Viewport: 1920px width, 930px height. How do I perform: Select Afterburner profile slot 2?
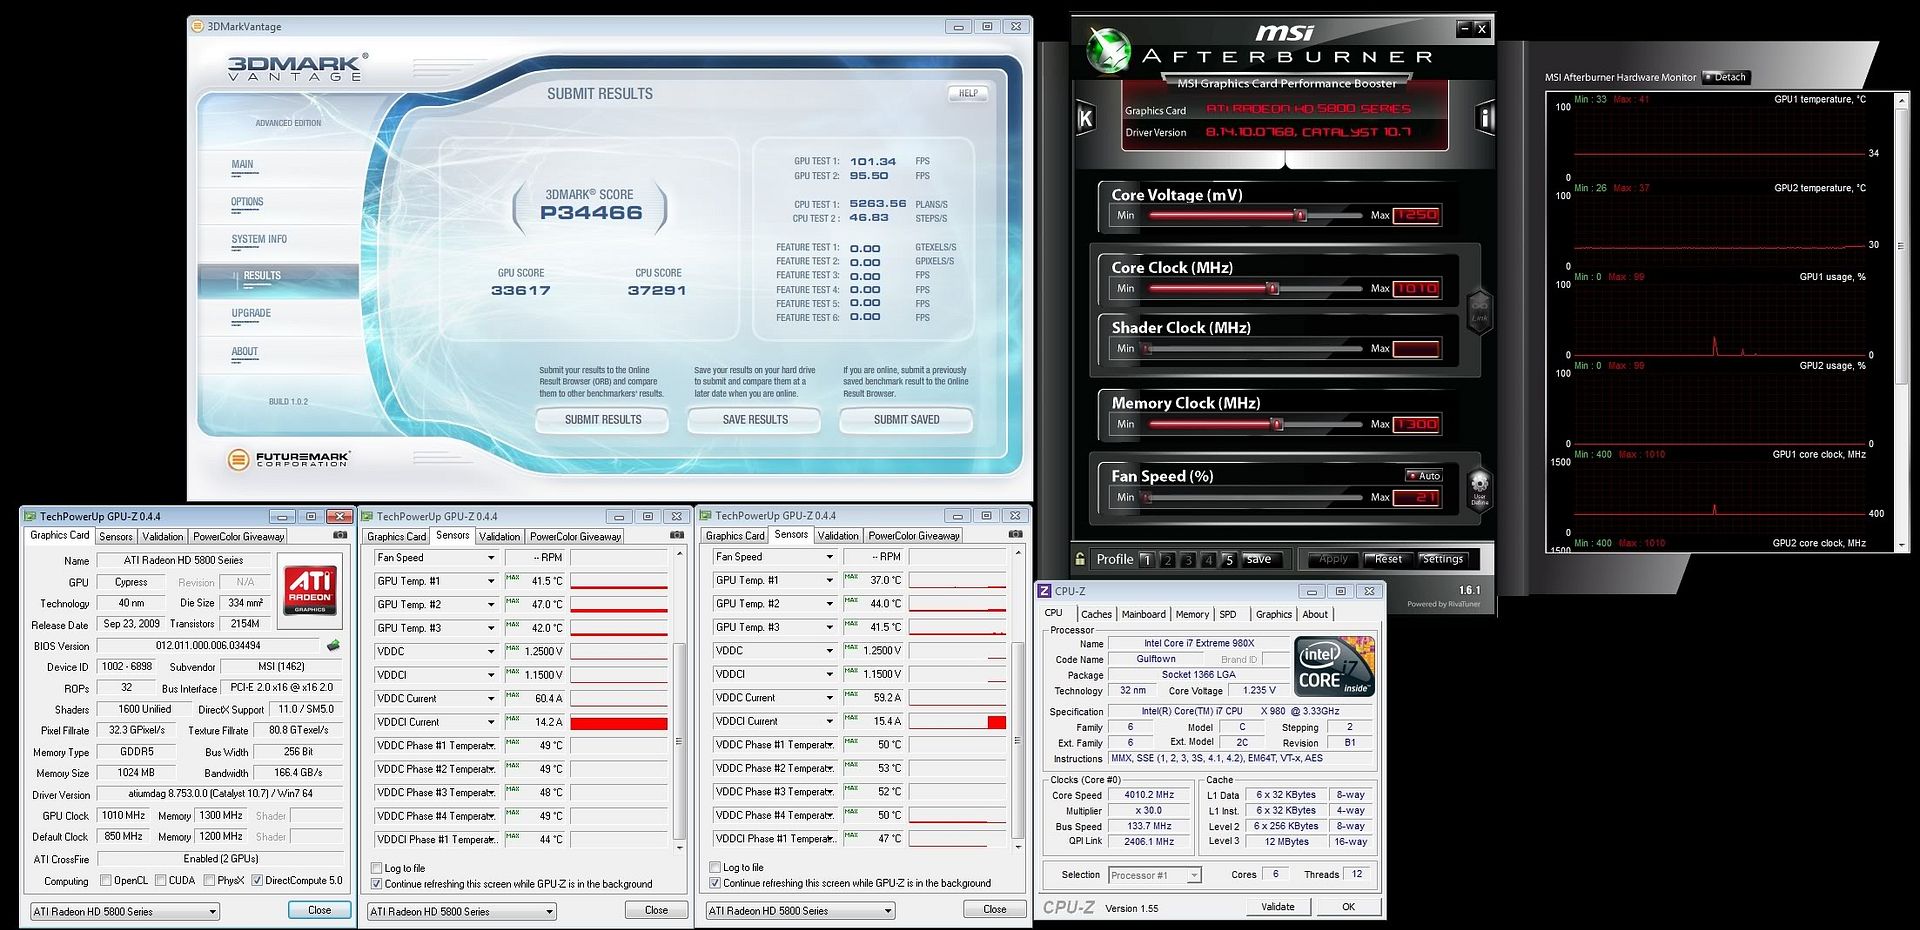pos(1167,560)
